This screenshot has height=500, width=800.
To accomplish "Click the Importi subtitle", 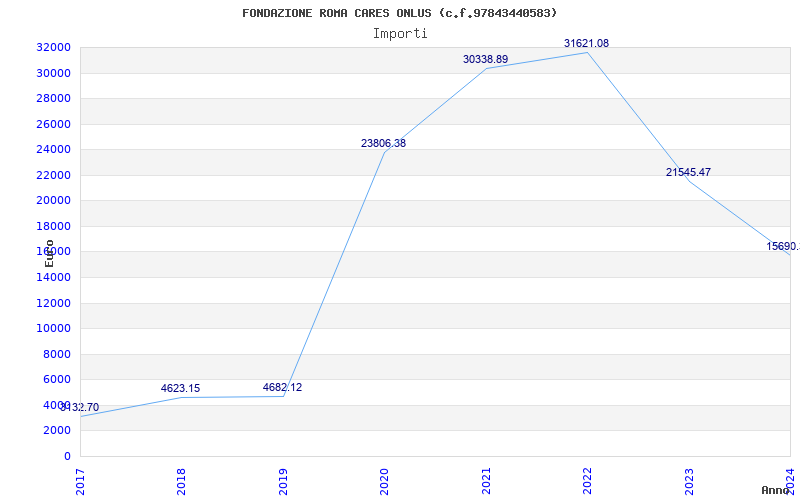I will 399,34.
